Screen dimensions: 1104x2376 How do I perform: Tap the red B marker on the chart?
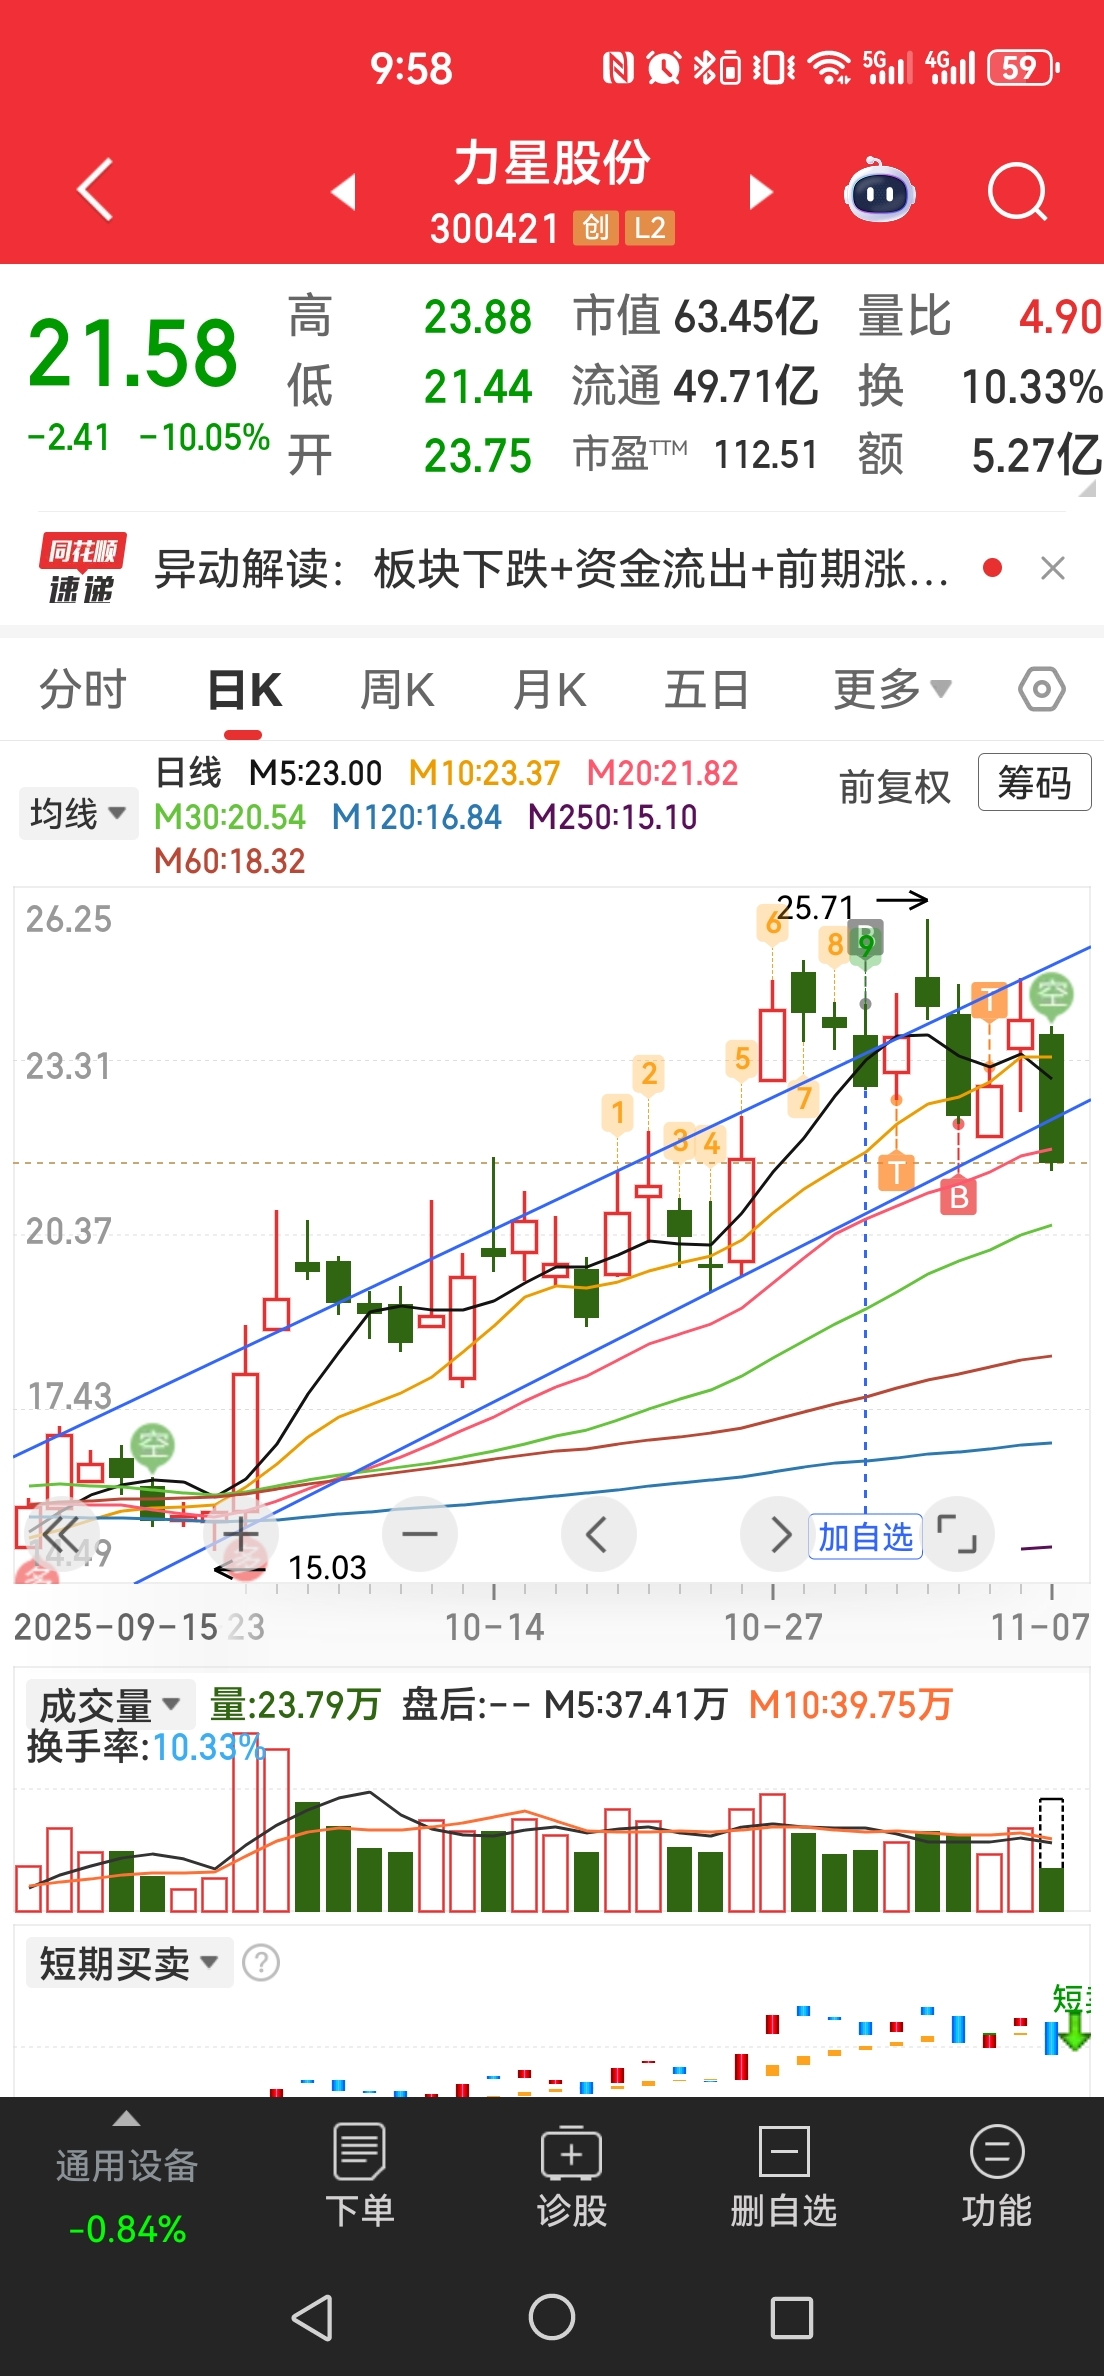pos(958,1196)
